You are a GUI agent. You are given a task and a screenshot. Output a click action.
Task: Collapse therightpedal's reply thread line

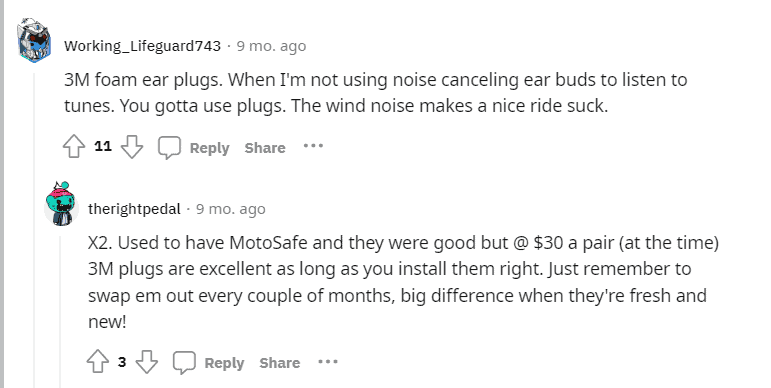click(61, 312)
